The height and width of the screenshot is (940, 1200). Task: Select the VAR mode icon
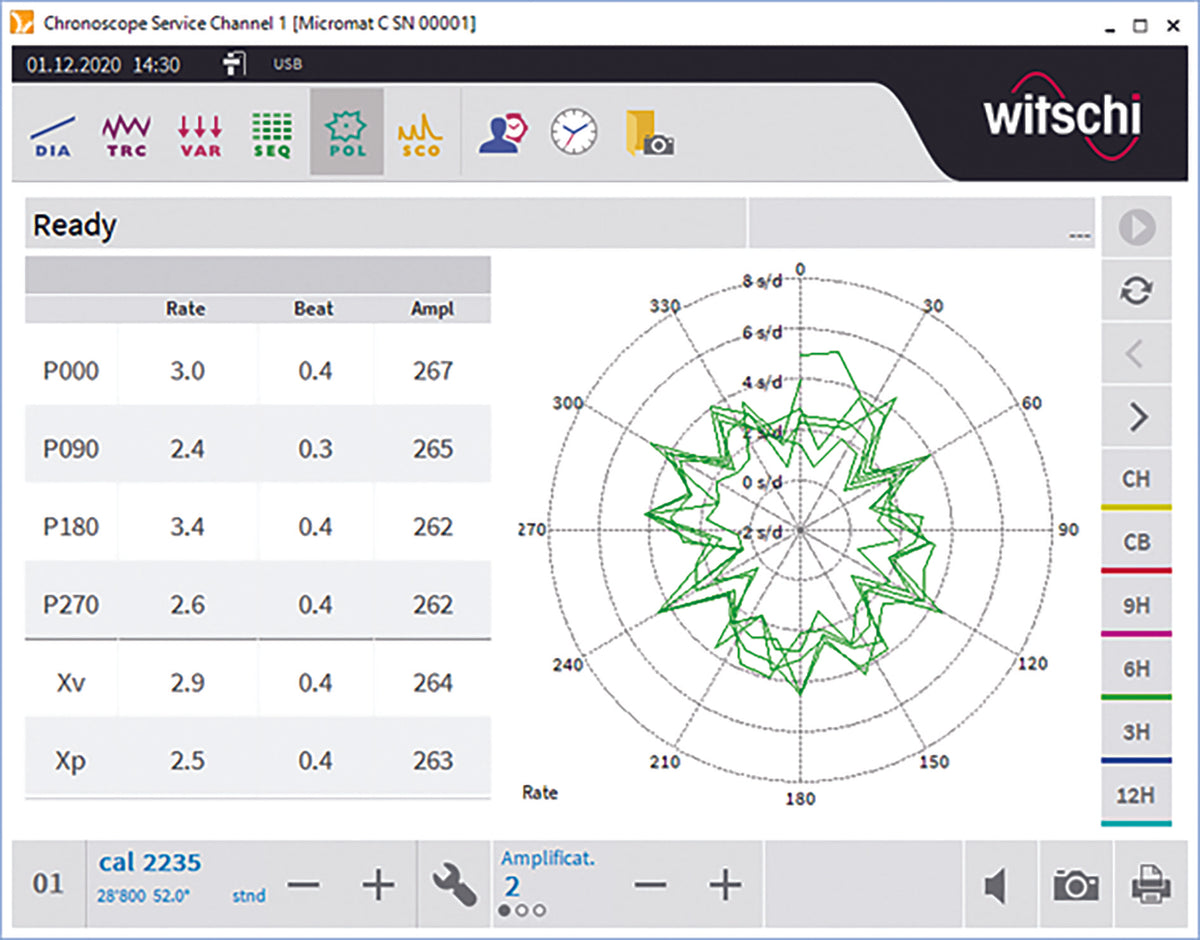(x=200, y=134)
